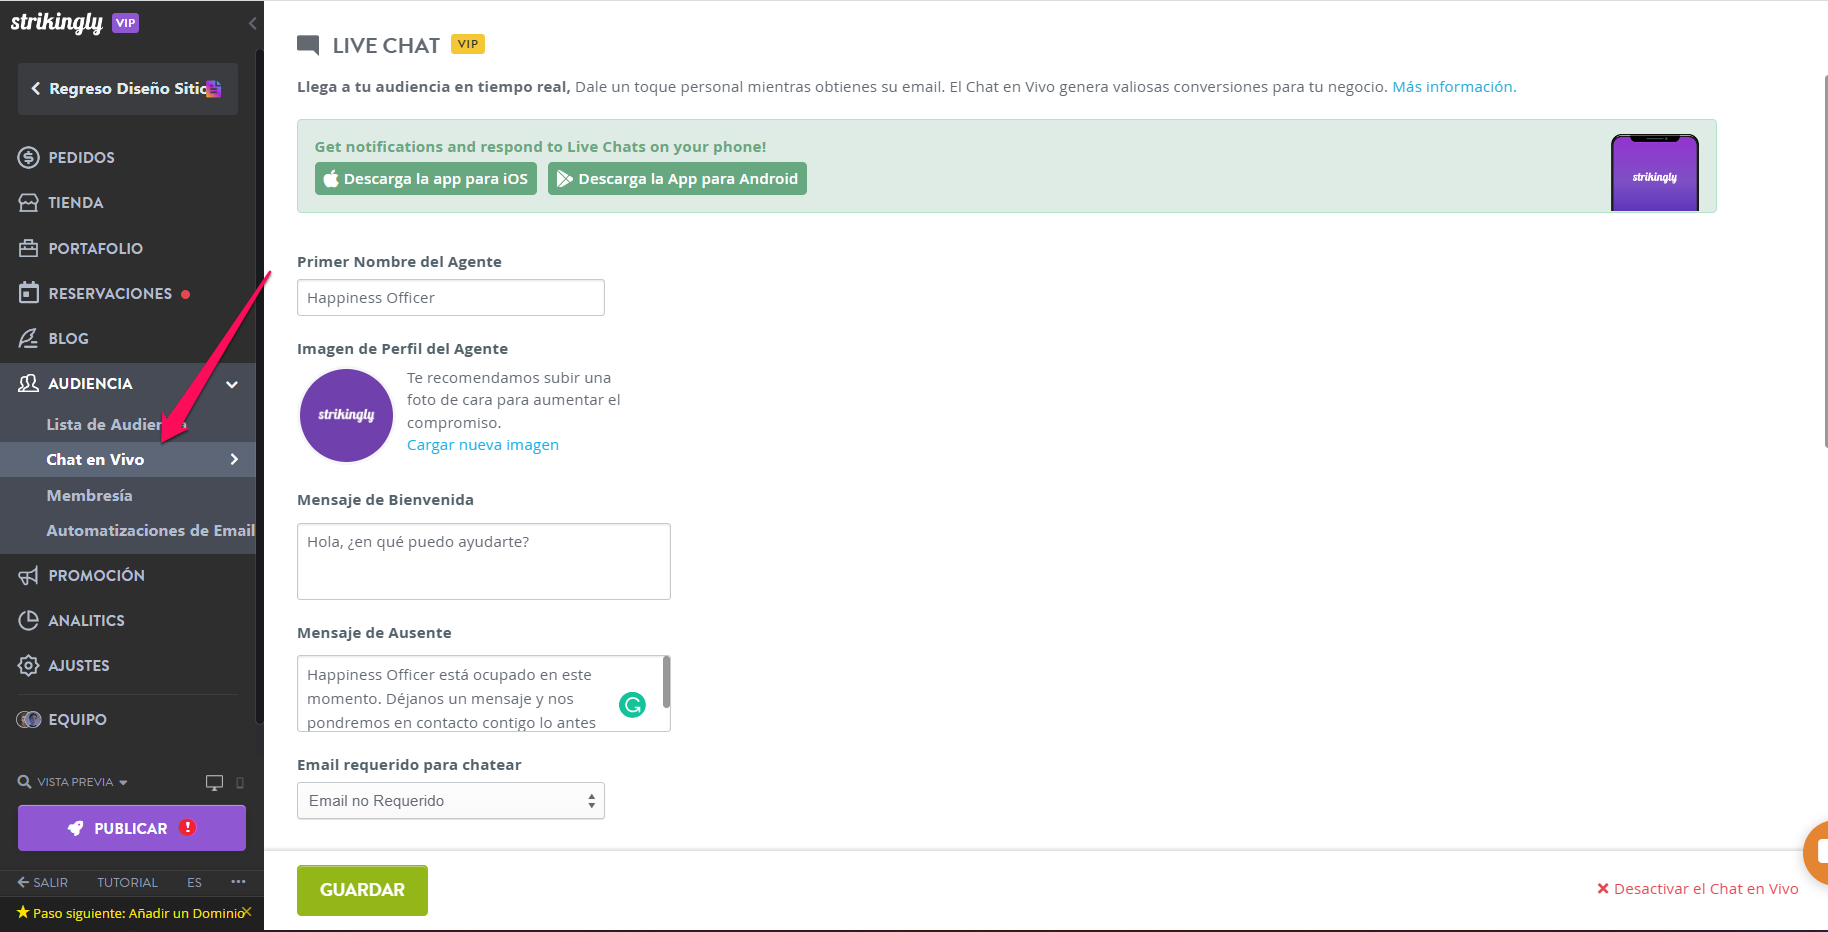Click the Portafolio briefcase icon
This screenshot has width=1828, height=932.
pos(29,248)
